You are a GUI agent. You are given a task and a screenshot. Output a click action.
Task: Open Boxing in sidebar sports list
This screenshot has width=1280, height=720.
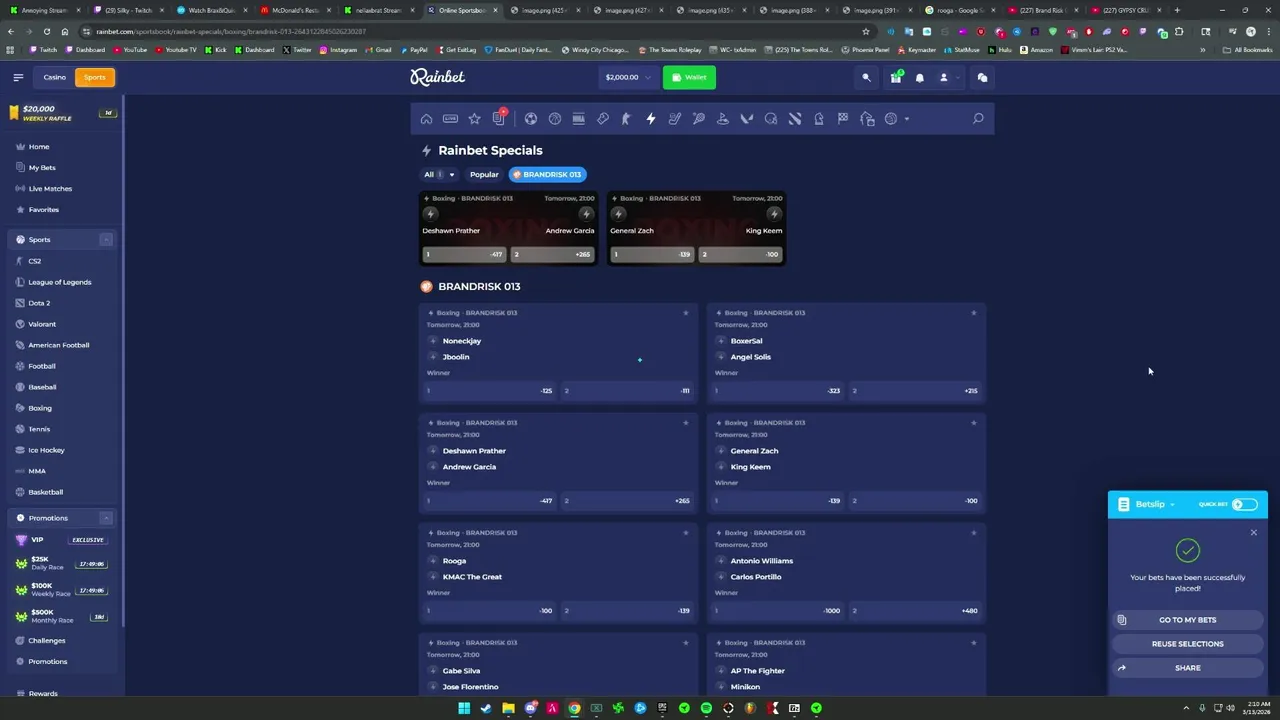click(40, 408)
